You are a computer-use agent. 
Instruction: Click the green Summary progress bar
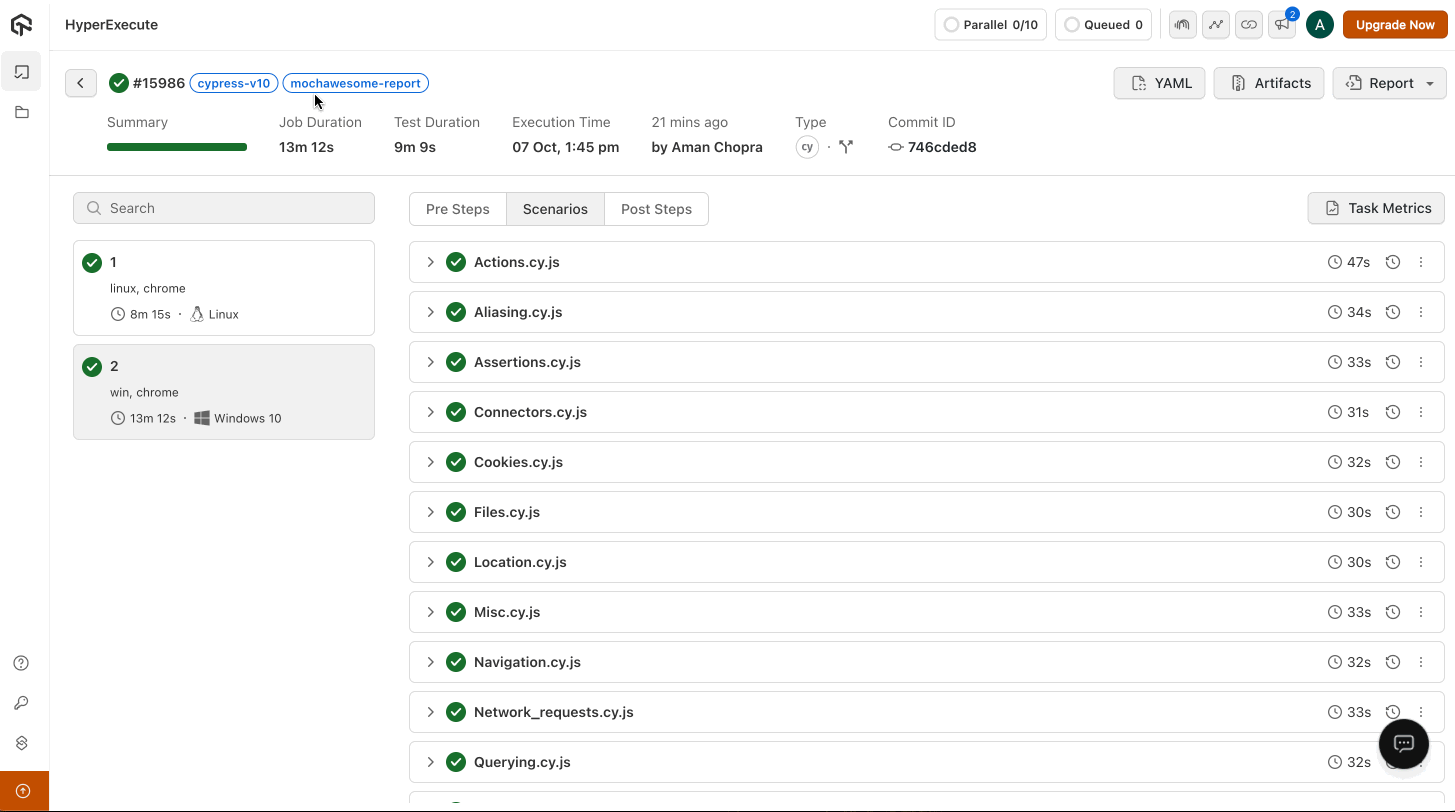pyautogui.click(x=177, y=147)
